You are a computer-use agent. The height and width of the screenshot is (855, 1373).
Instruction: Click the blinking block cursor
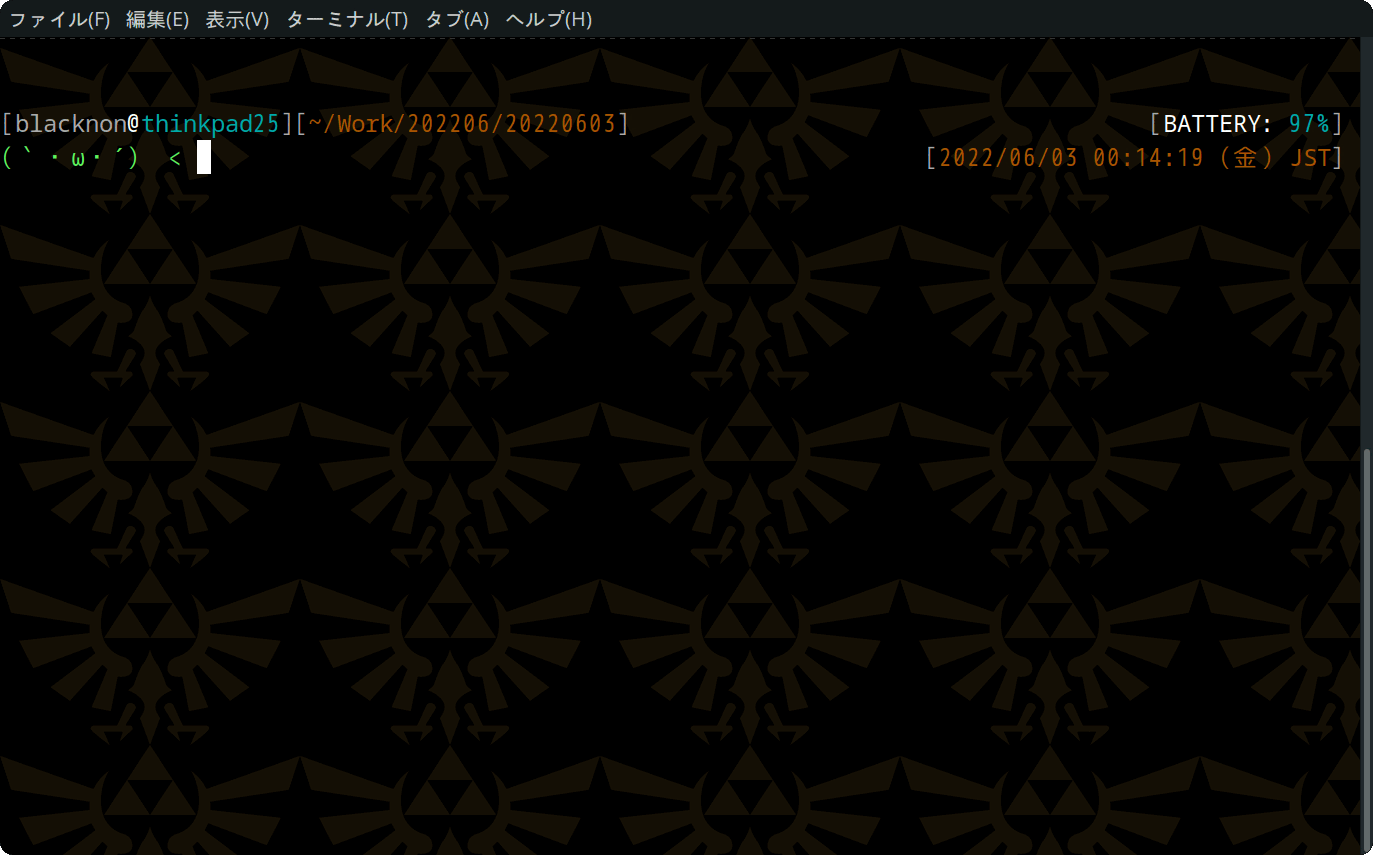point(204,157)
